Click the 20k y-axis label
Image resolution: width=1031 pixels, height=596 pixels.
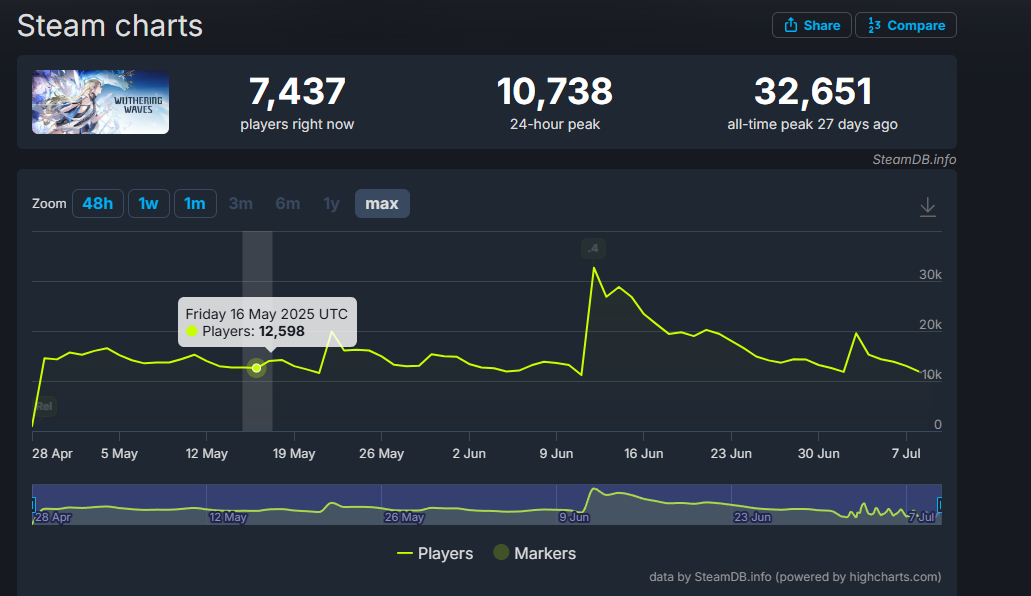930,324
